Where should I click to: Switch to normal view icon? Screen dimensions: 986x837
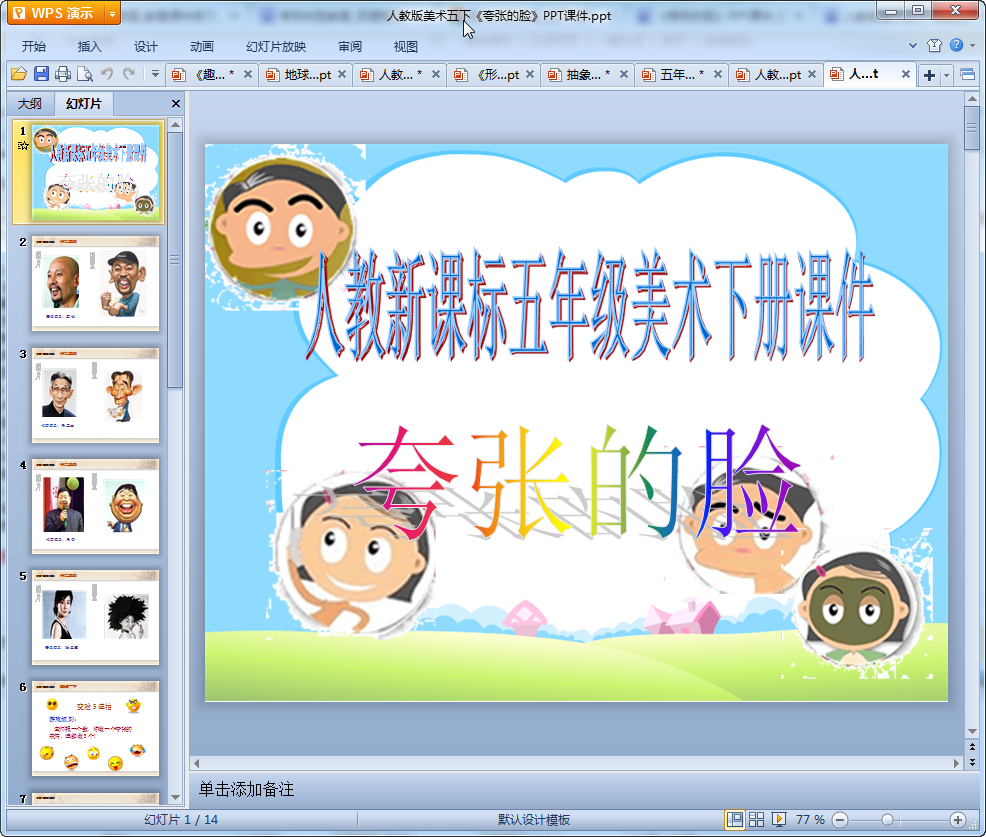(x=734, y=819)
